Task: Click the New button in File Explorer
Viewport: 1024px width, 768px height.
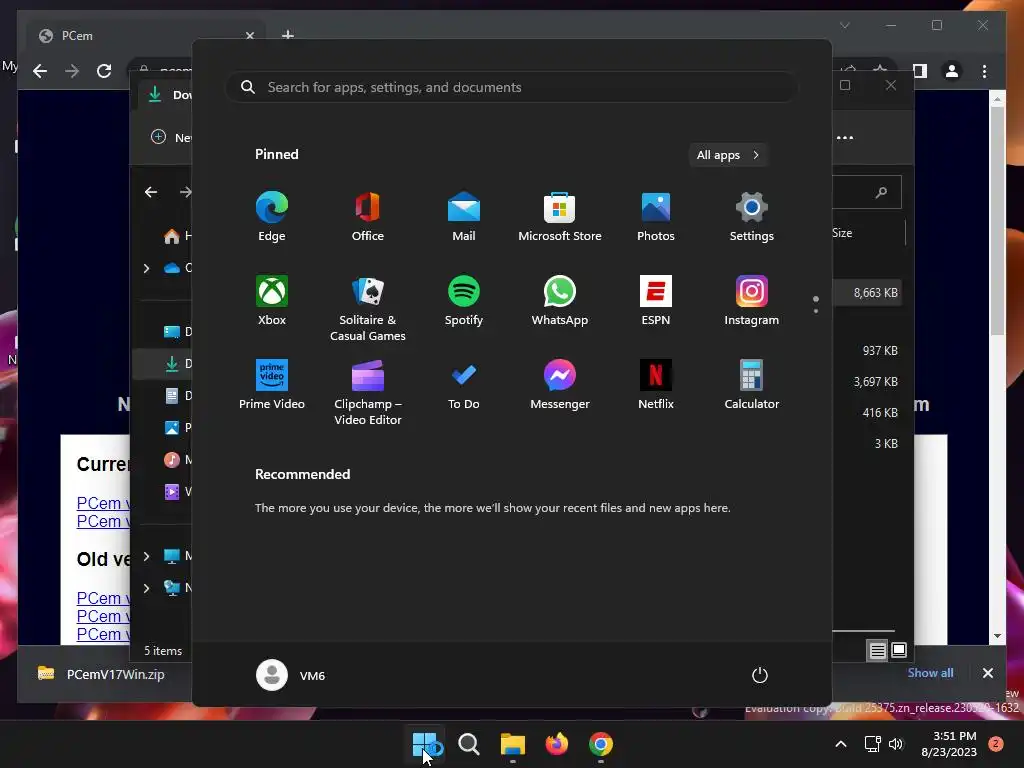Action: click(170, 137)
